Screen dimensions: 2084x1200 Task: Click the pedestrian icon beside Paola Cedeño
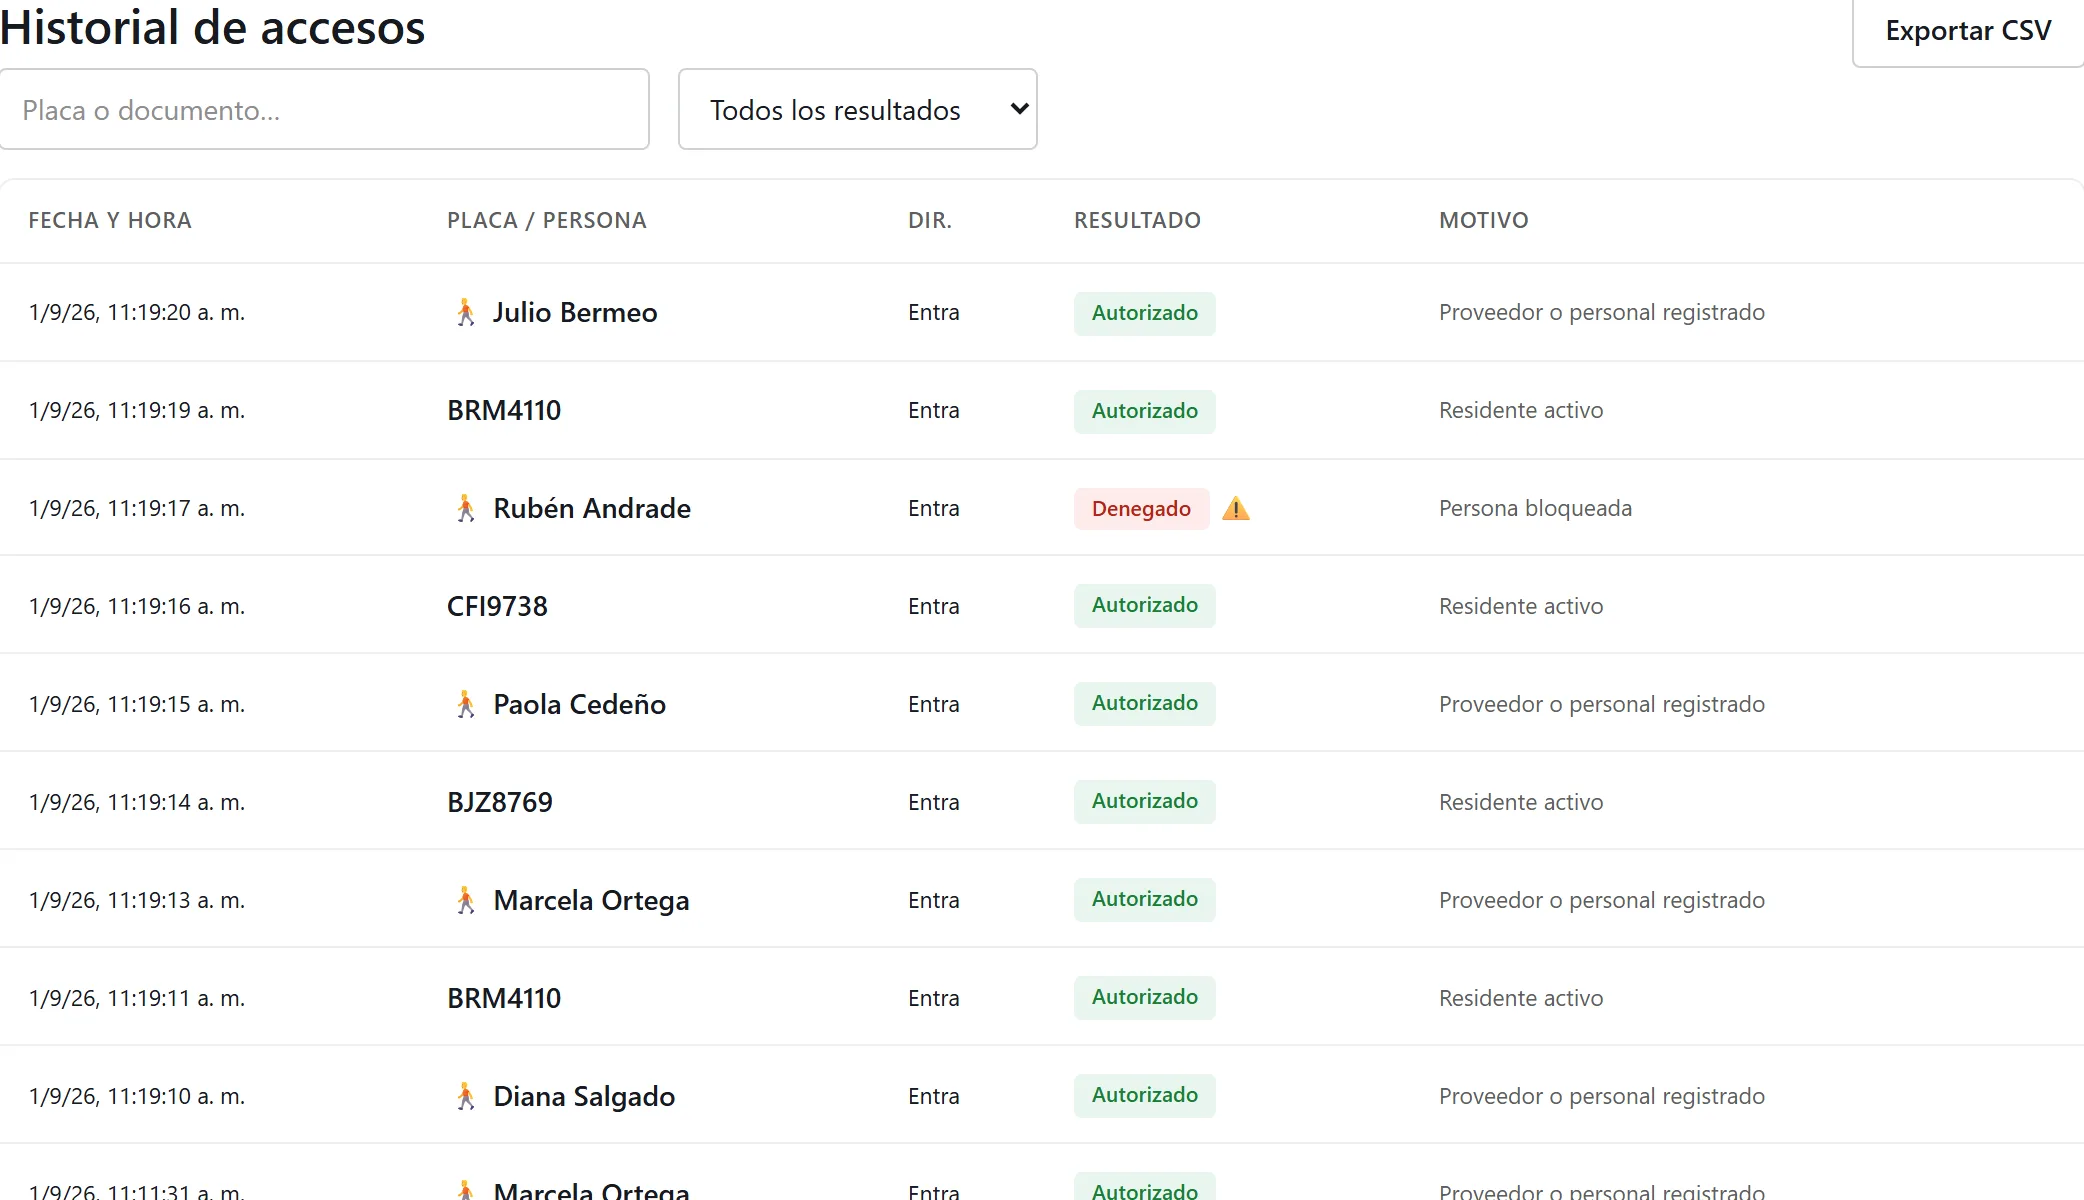pyautogui.click(x=465, y=705)
